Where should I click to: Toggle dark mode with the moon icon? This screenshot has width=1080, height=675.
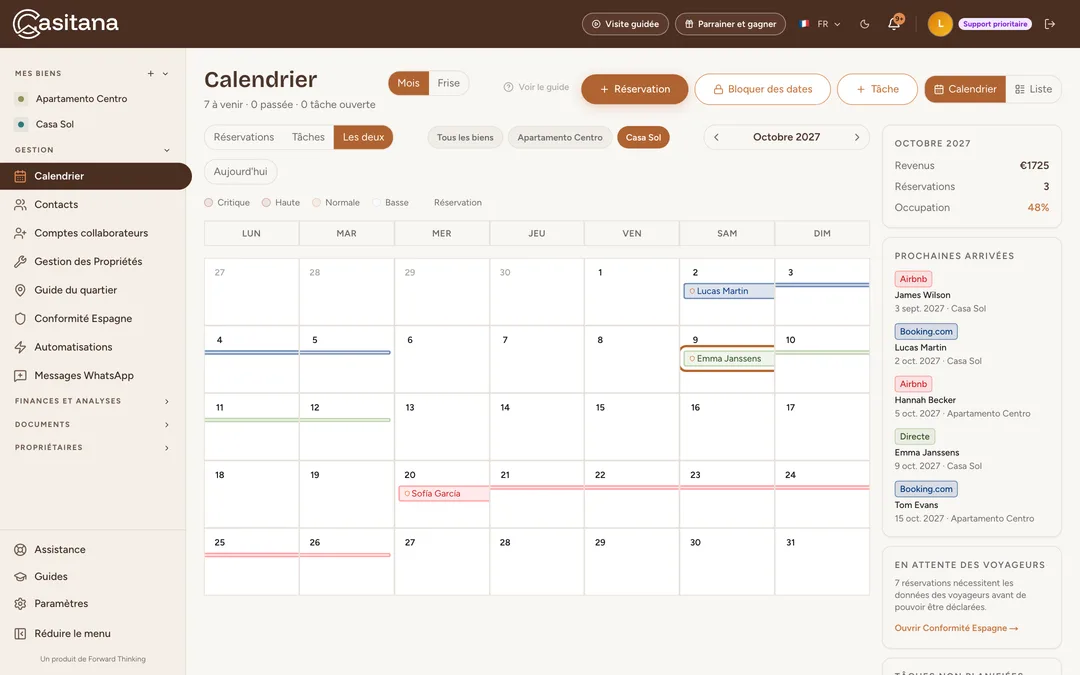(x=864, y=24)
